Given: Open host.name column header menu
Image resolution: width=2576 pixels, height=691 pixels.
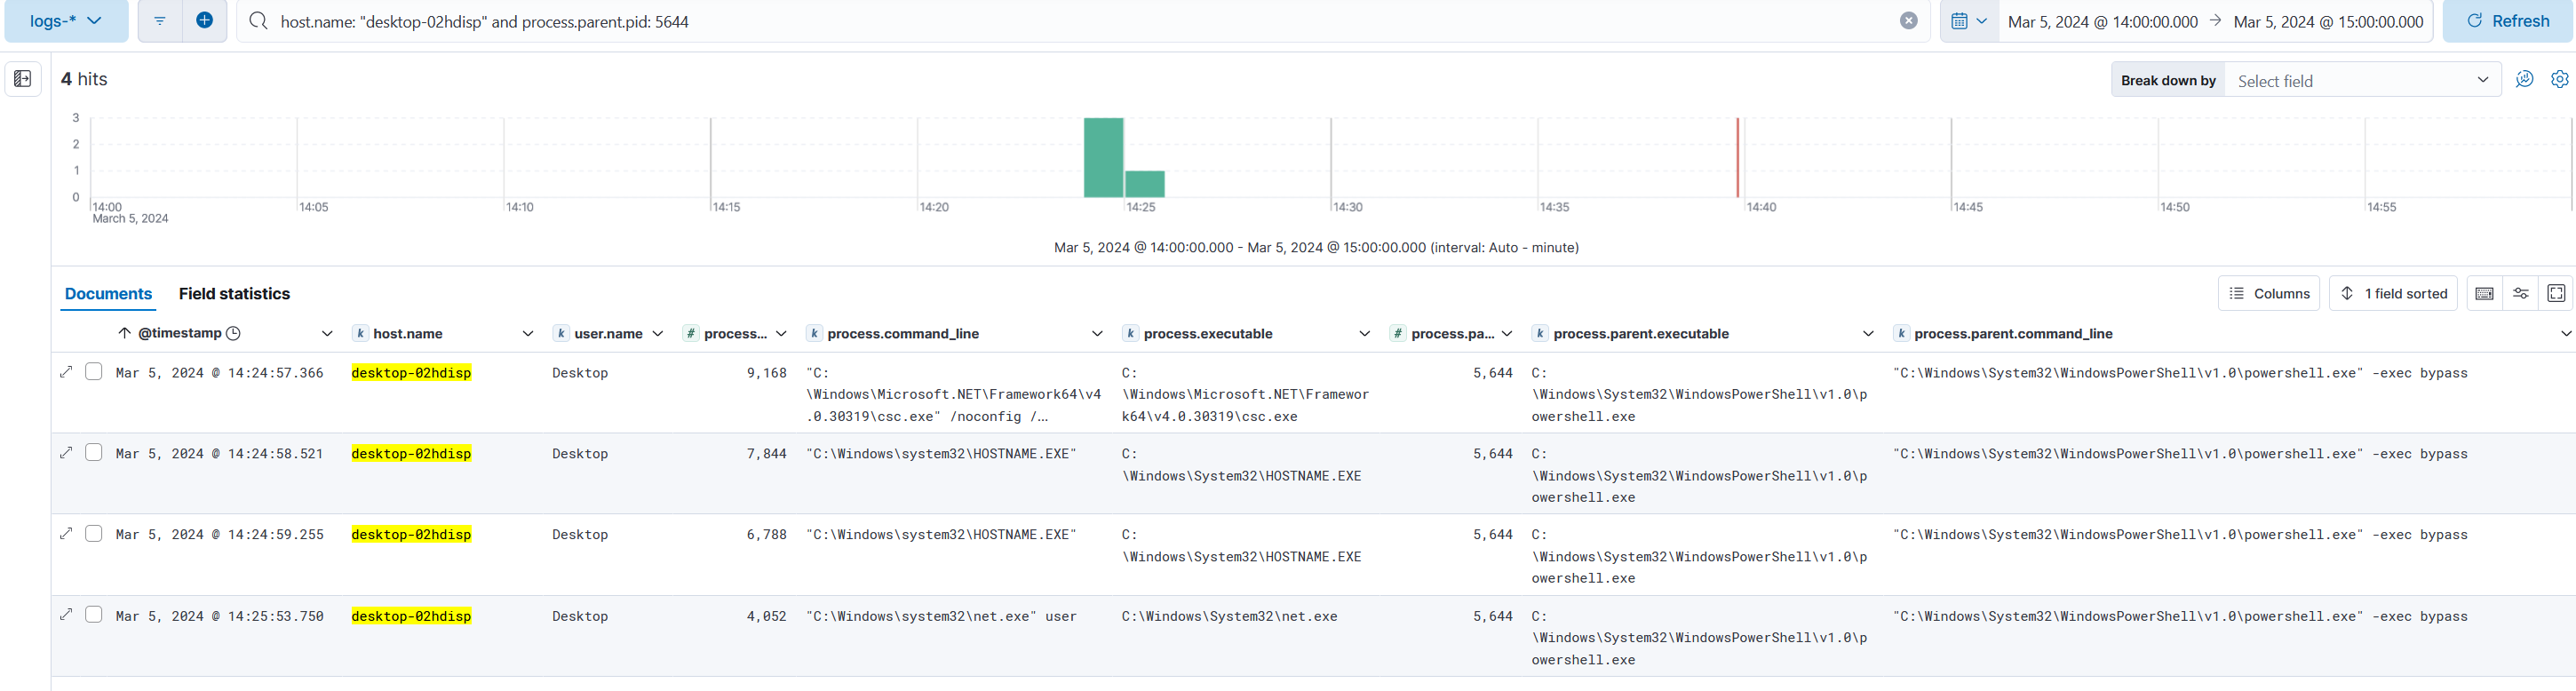Looking at the screenshot, I should (527, 334).
